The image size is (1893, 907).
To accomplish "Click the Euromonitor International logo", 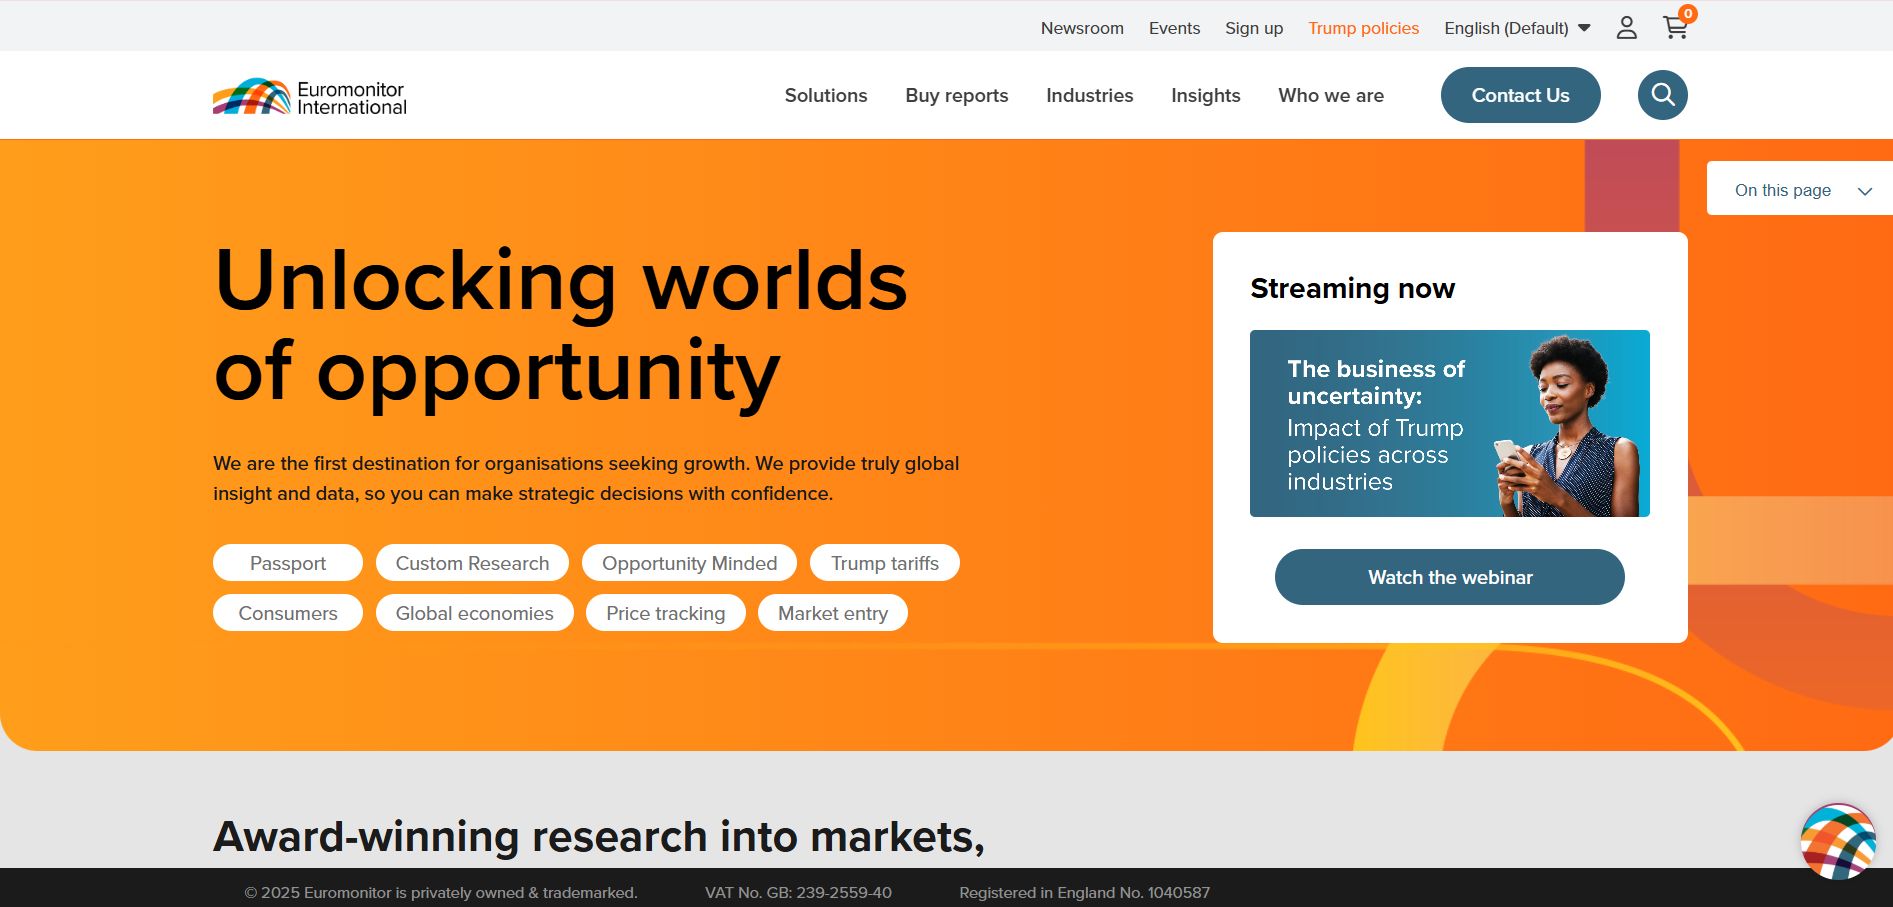I will (x=310, y=97).
